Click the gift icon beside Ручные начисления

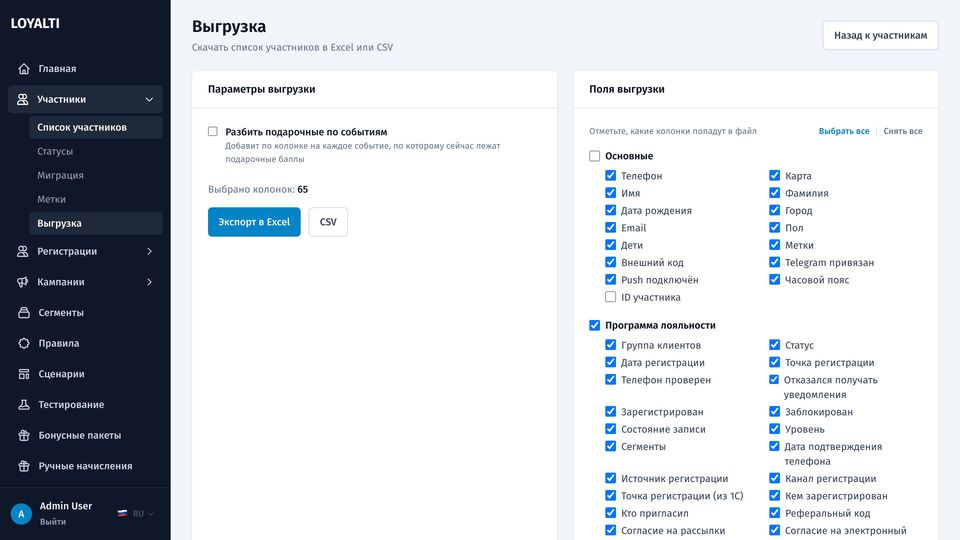(24, 466)
